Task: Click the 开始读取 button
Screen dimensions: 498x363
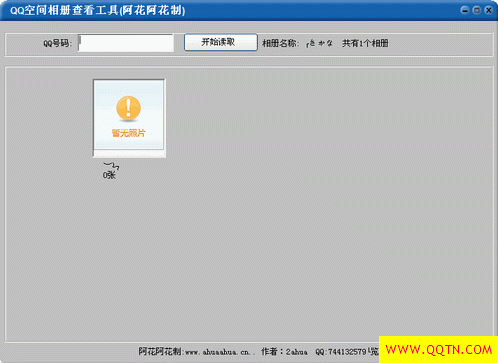Action: pyautogui.click(x=221, y=42)
